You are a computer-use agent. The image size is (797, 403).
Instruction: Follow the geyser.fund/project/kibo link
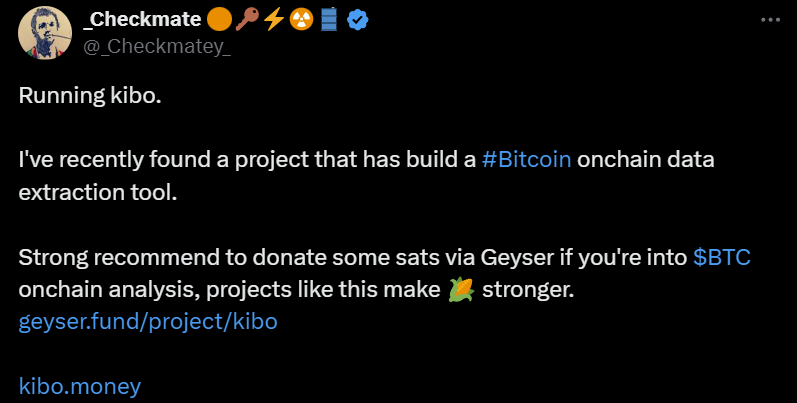pos(148,322)
